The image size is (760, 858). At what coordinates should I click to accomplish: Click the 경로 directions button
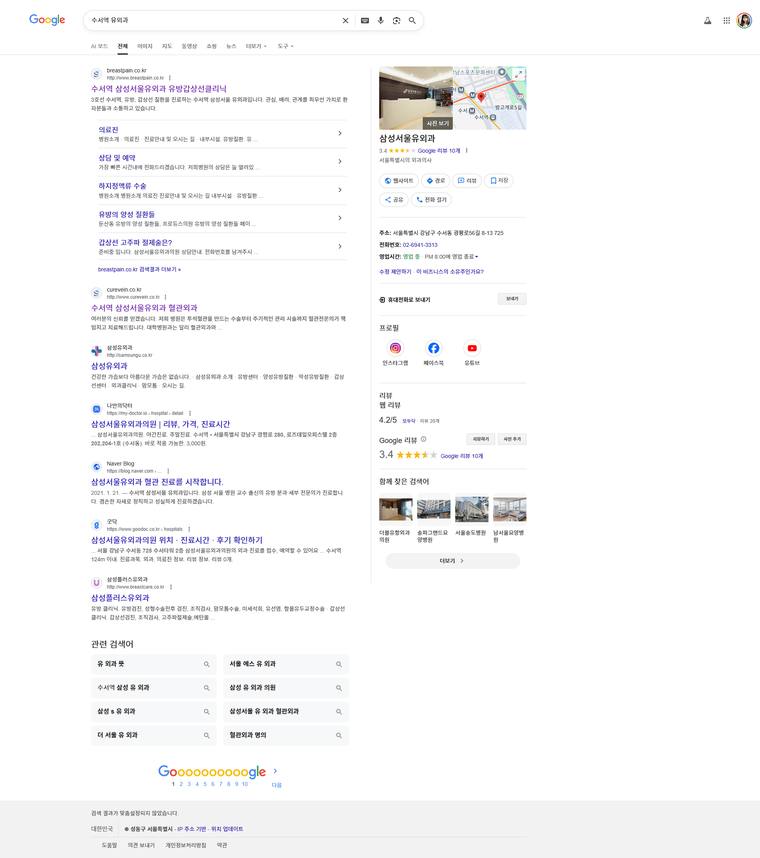tap(436, 181)
